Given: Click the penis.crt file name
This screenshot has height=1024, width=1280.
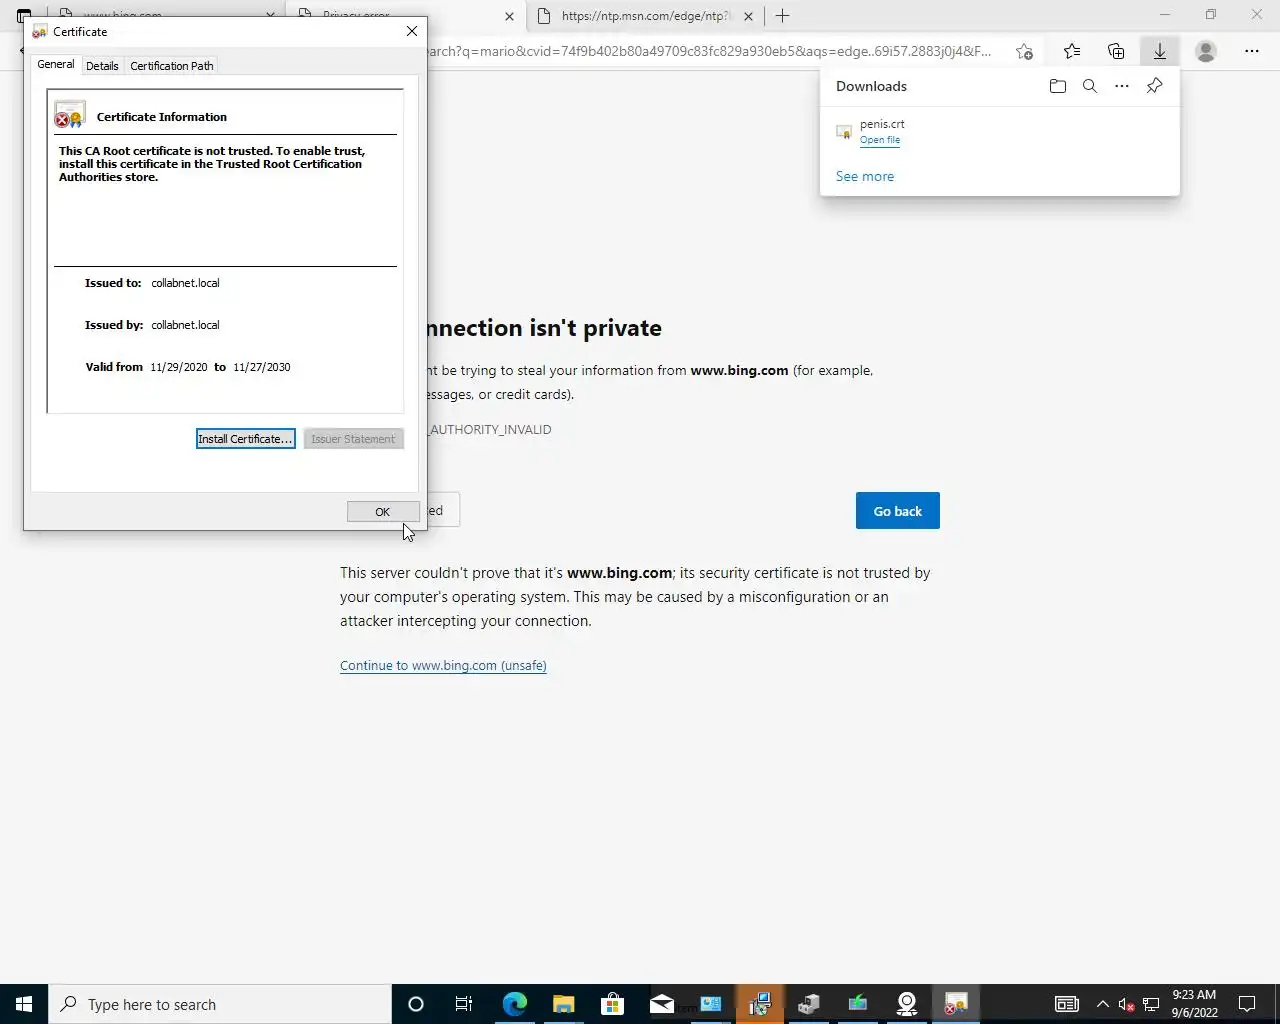Looking at the screenshot, I should pyautogui.click(x=882, y=124).
